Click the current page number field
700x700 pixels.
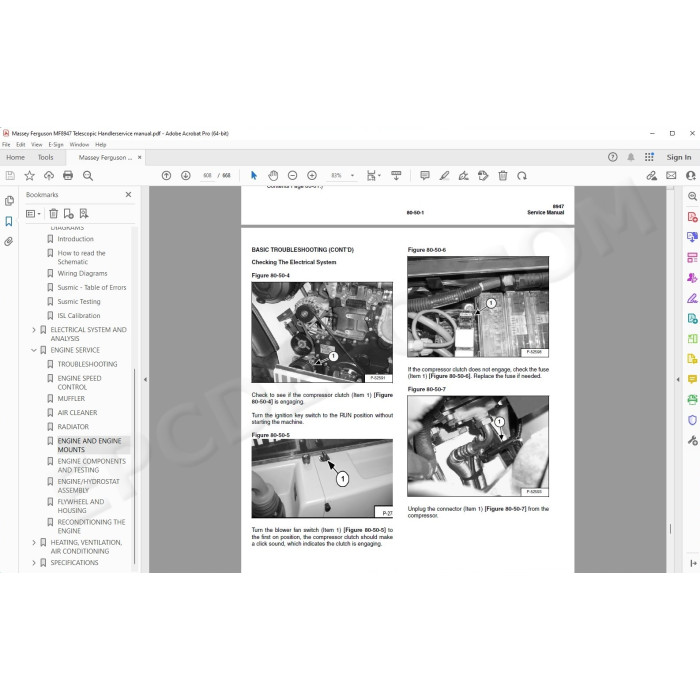click(208, 175)
